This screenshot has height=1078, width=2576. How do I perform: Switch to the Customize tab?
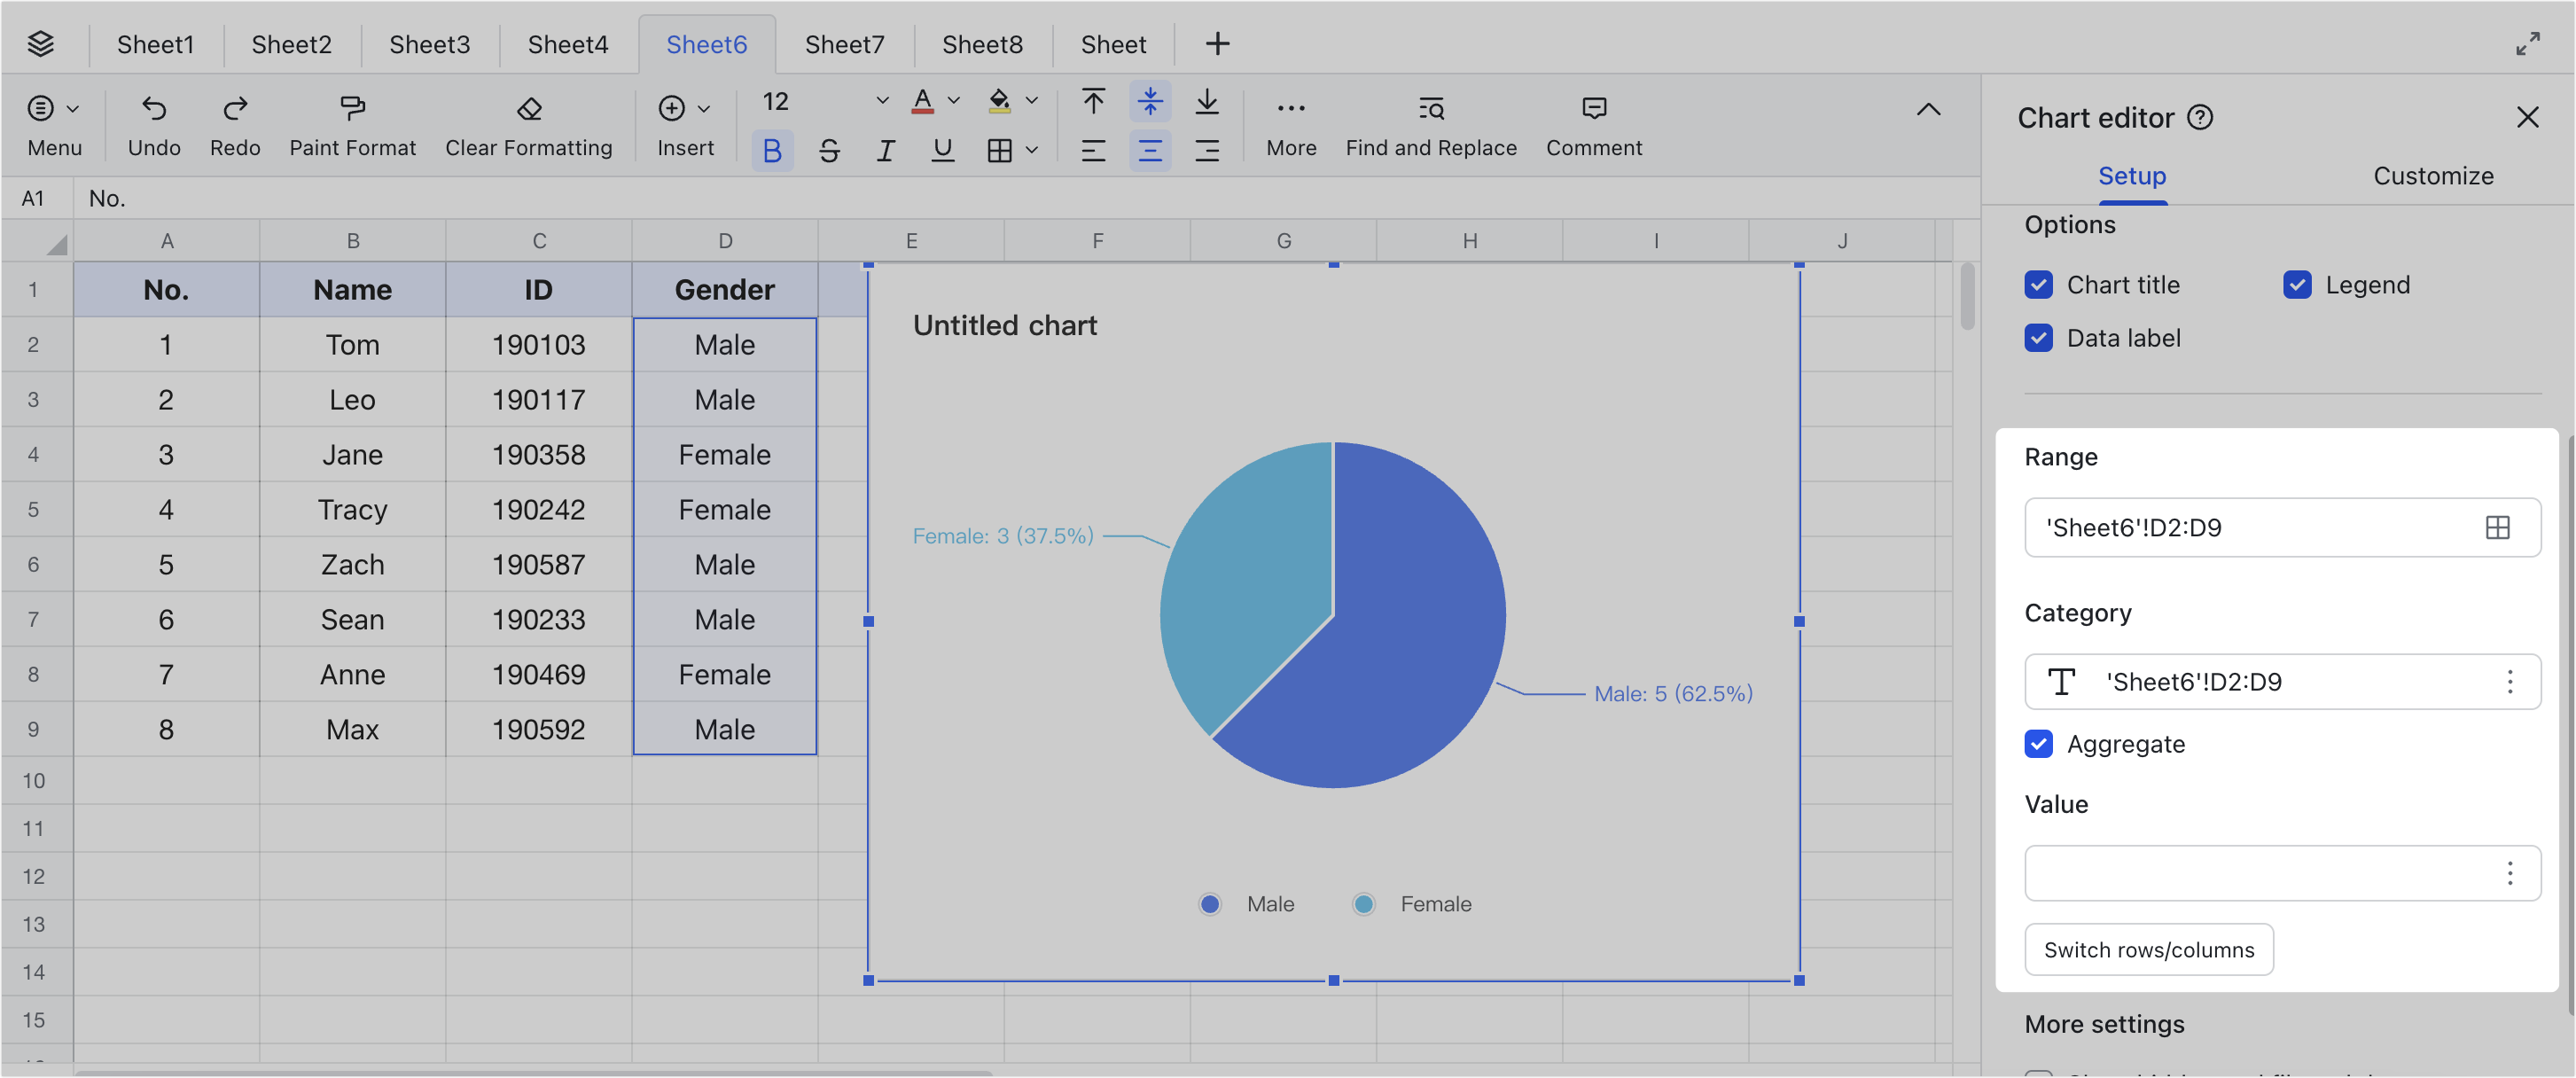(x=2432, y=176)
